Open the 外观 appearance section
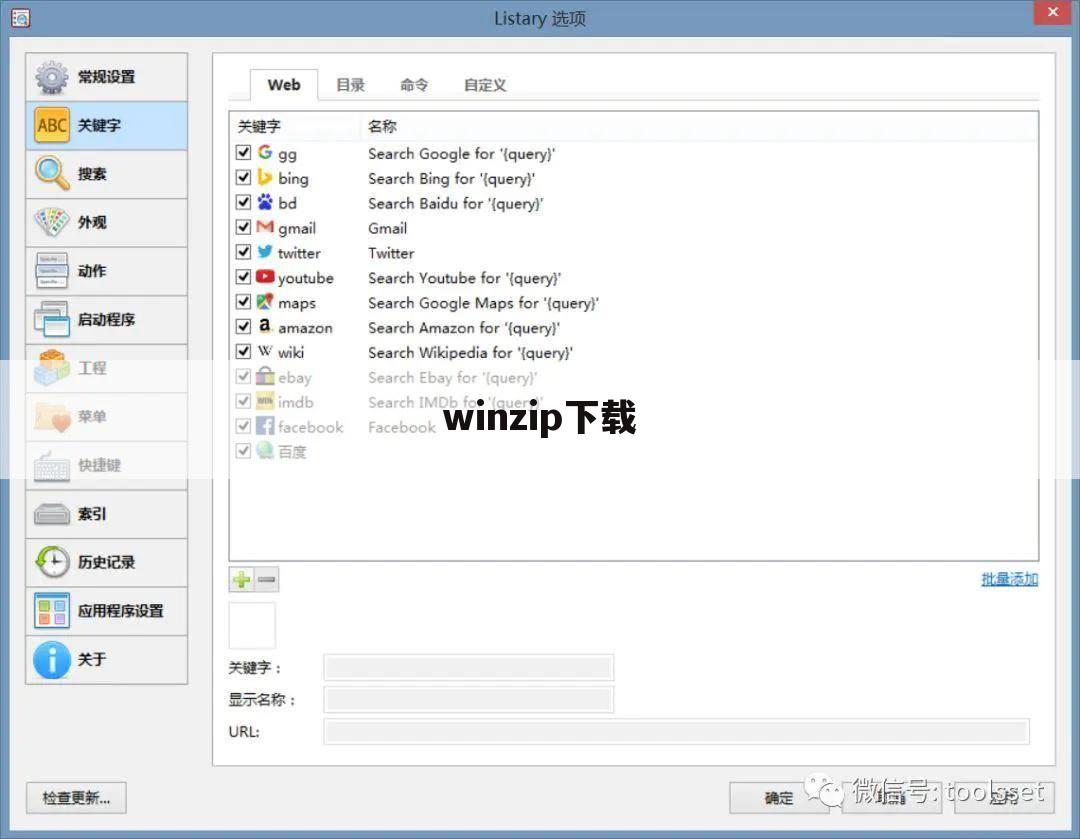This screenshot has width=1080, height=839. 106,222
